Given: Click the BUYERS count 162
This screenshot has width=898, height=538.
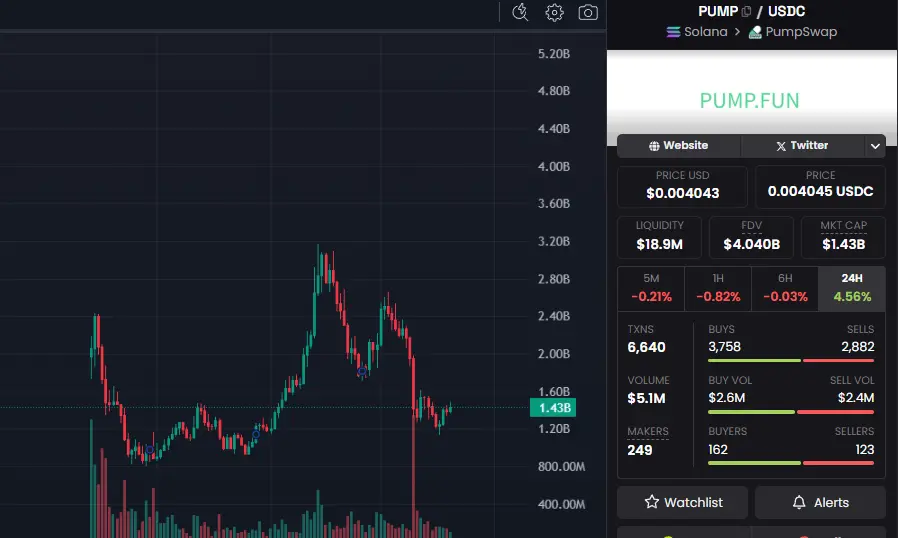Looking at the screenshot, I should (x=718, y=449).
